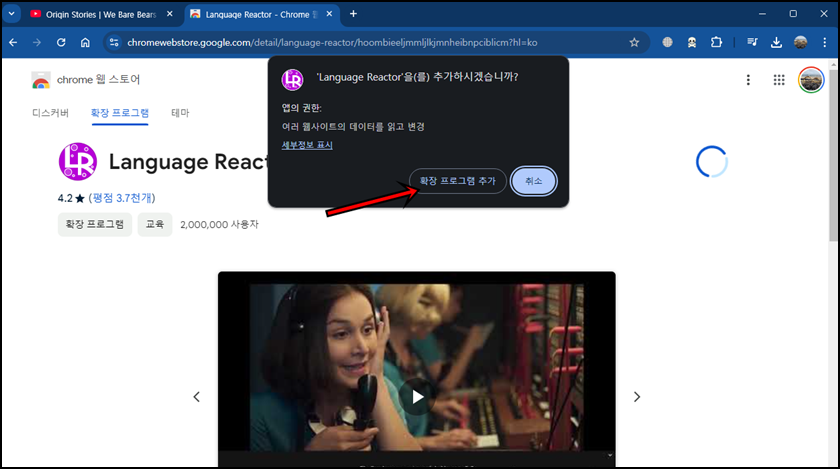Viewport: 840px width, 469px height.
Task: Click the preview video thumbnail
Action: coord(417,369)
